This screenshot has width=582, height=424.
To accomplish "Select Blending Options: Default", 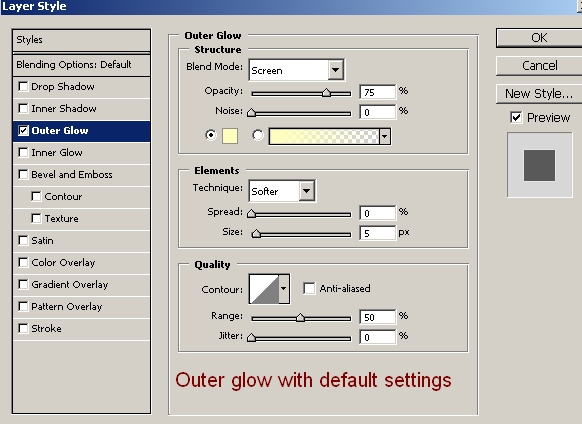I will click(x=81, y=65).
